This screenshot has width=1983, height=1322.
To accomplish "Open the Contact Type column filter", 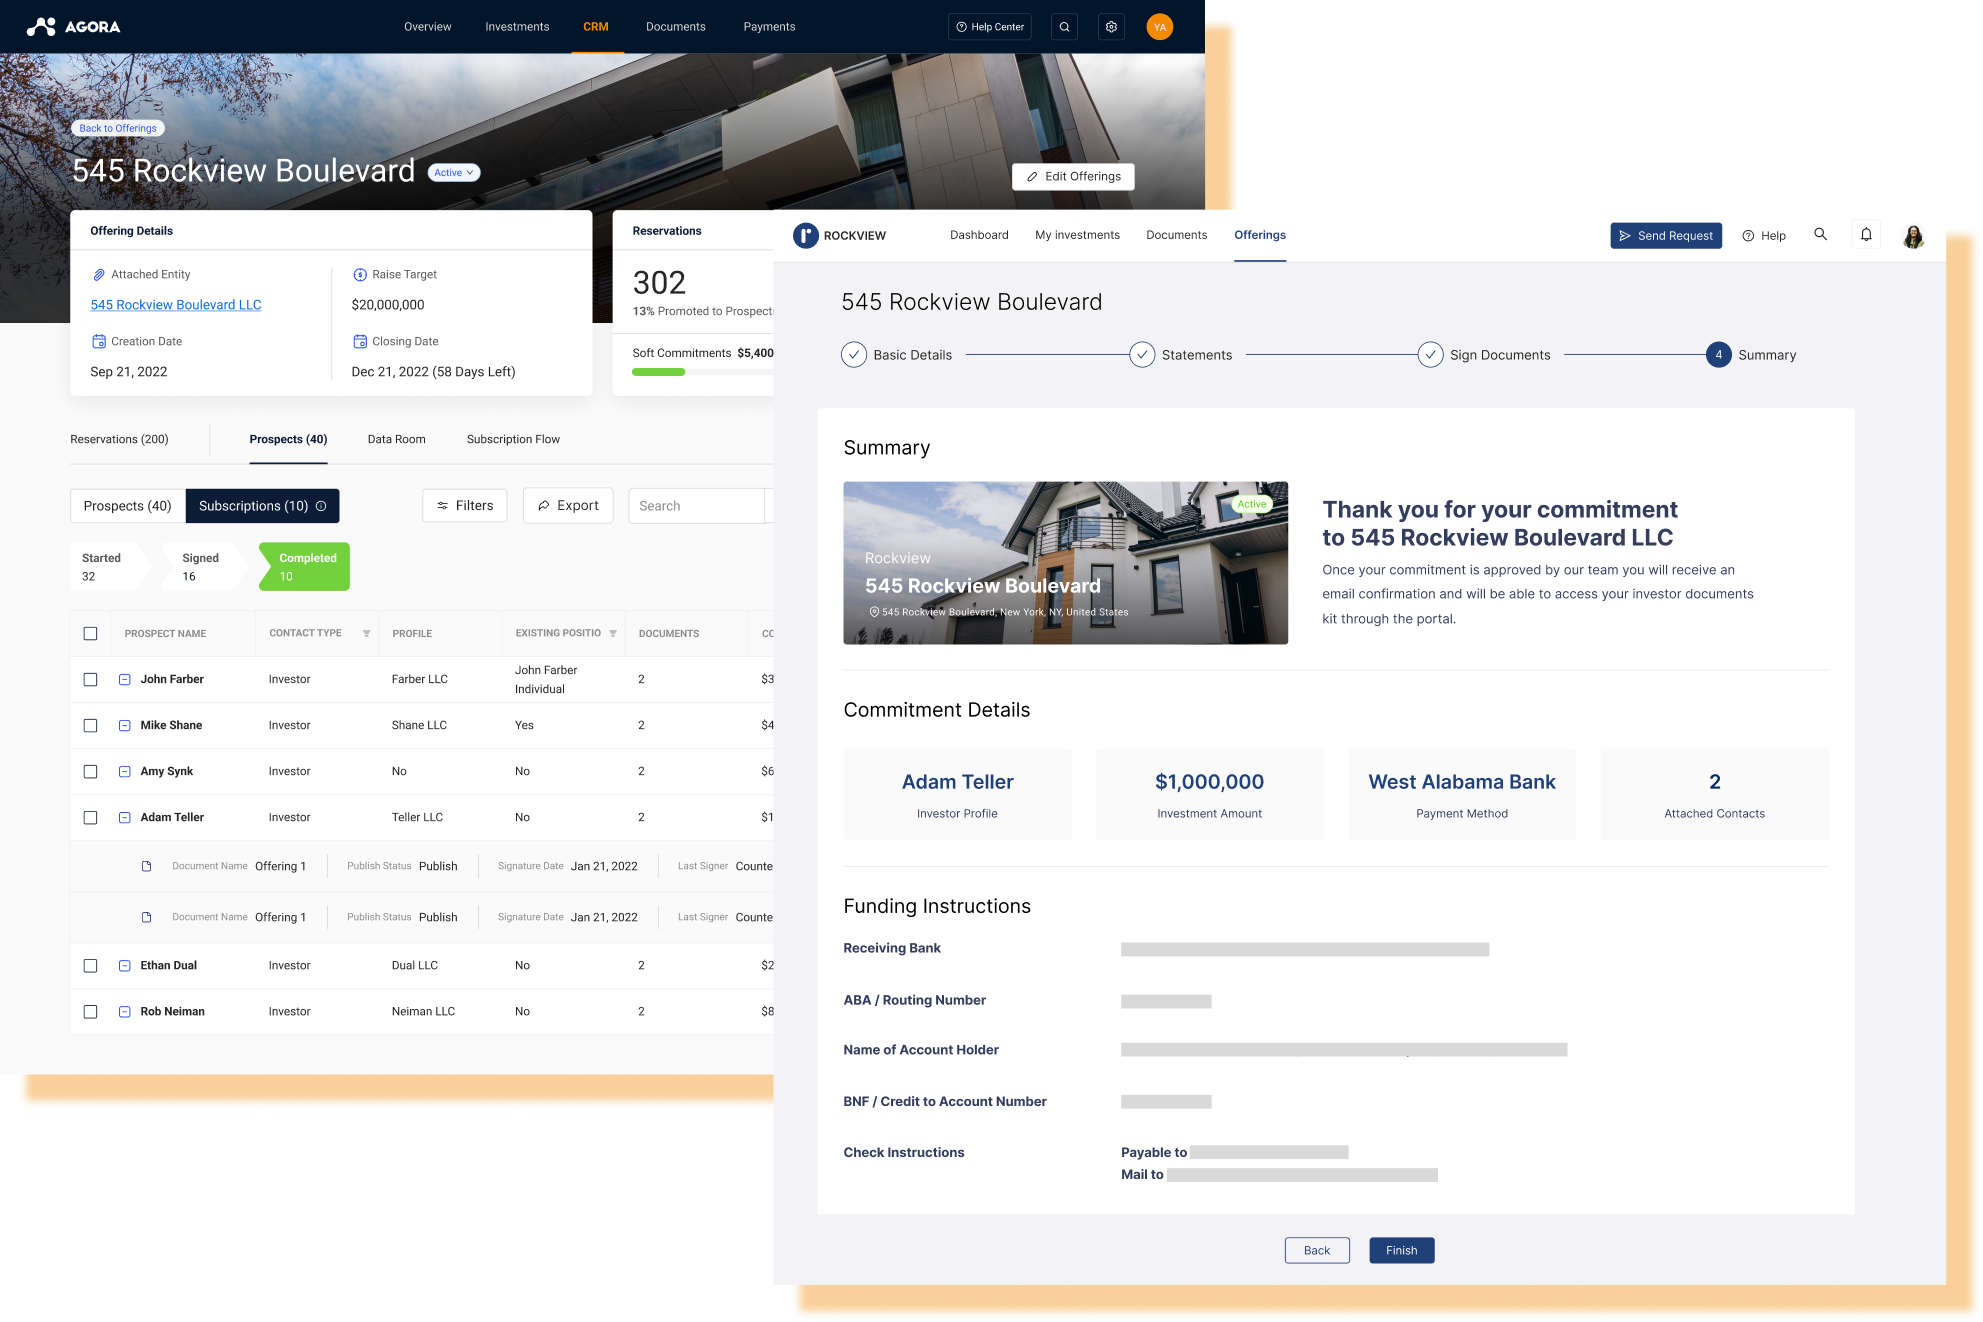I will pos(367,633).
